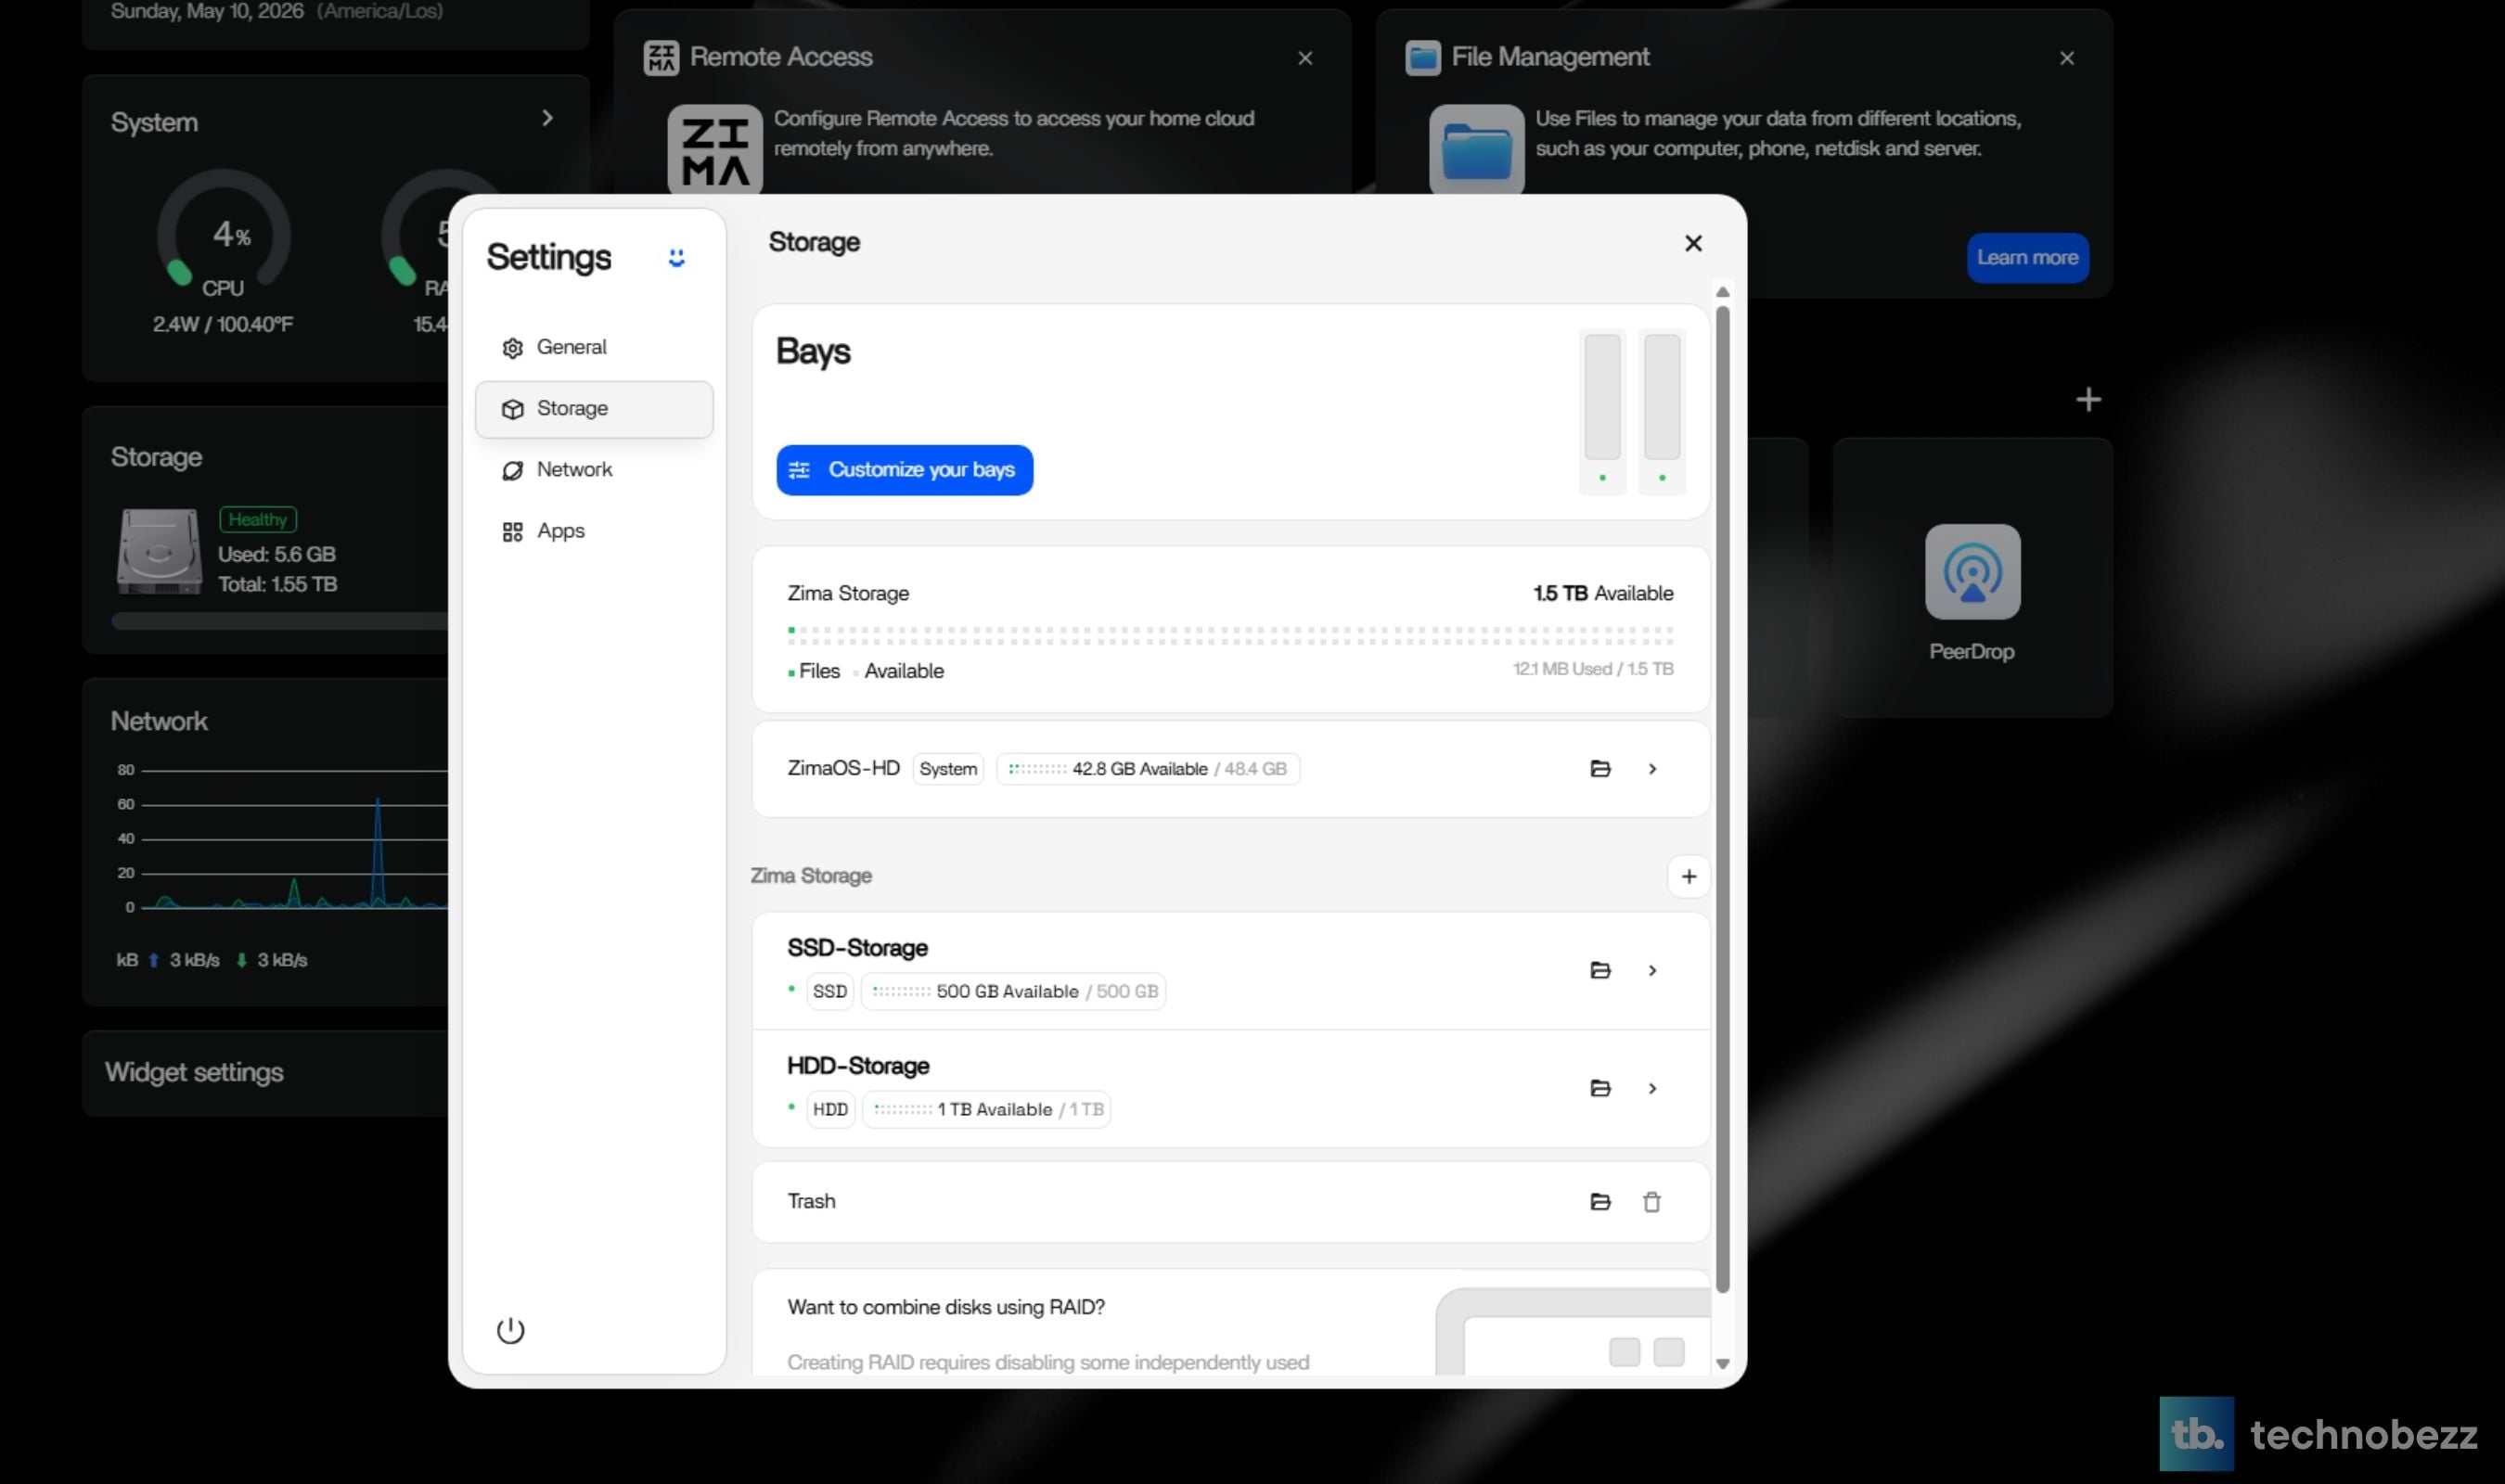Open HDD-Storage folder icon

(1600, 1088)
